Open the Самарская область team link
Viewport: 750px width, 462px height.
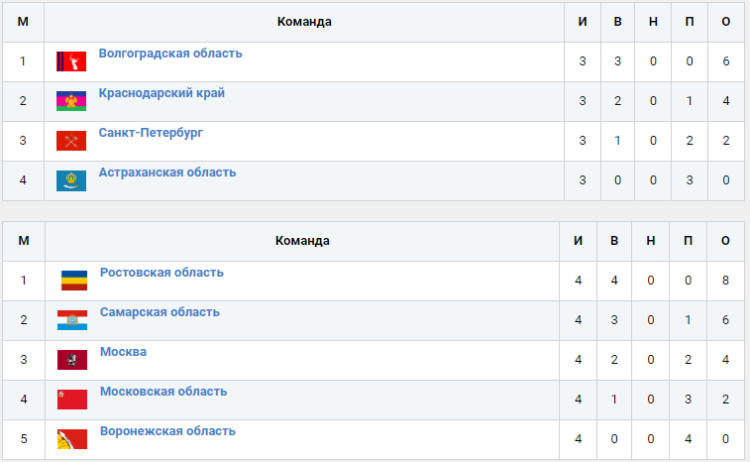coord(159,312)
